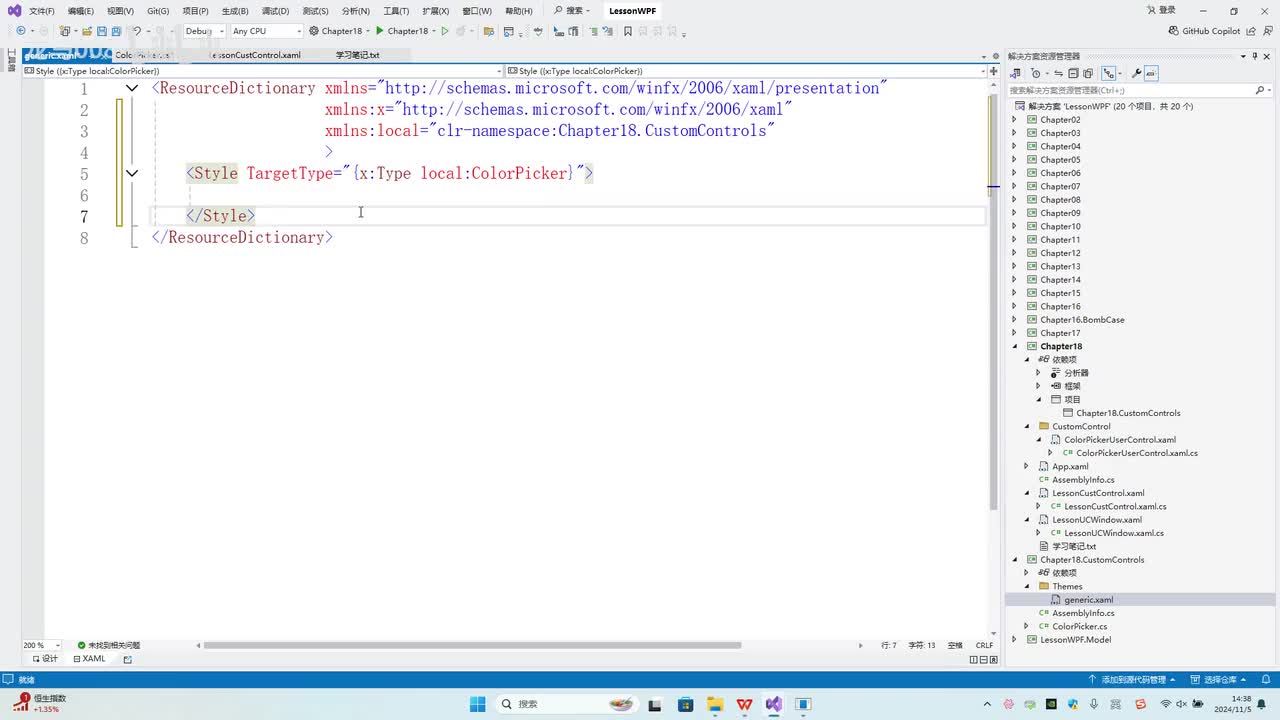Viewport: 1280px width, 720px height.
Task: Click the save file icon
Action: (103, 31)
